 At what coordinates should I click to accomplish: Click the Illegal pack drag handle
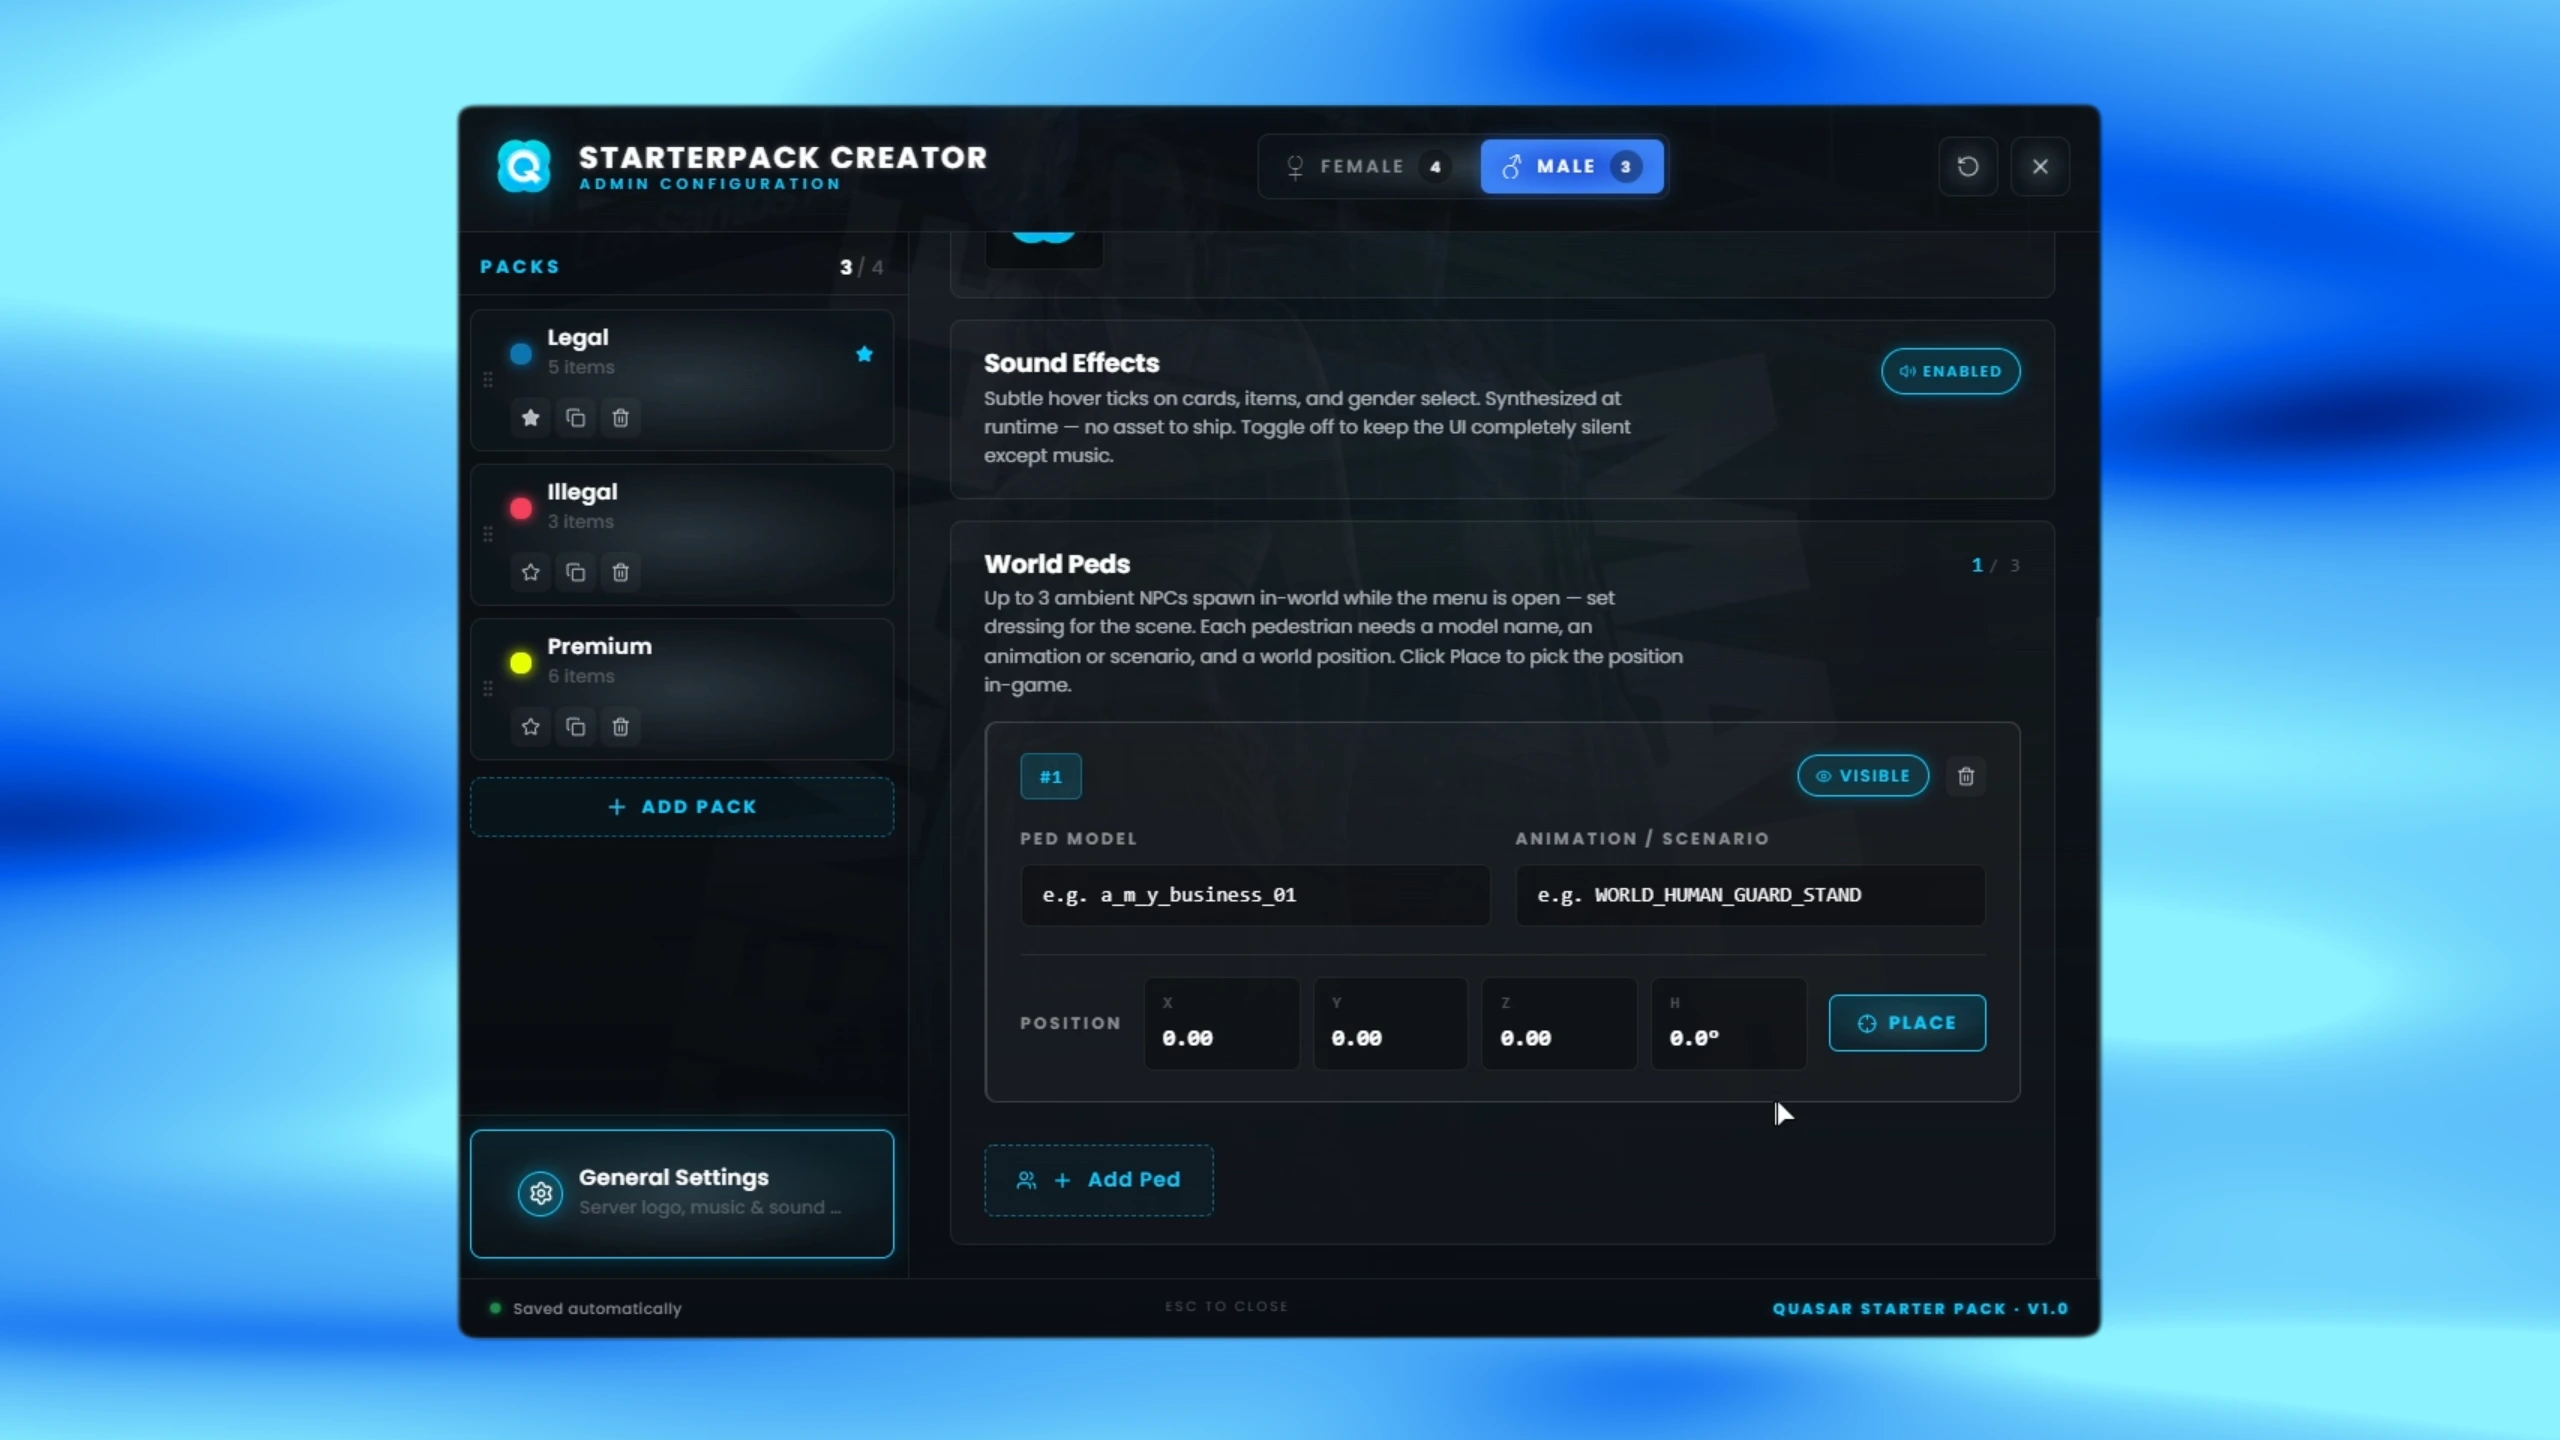coord(488,534)
